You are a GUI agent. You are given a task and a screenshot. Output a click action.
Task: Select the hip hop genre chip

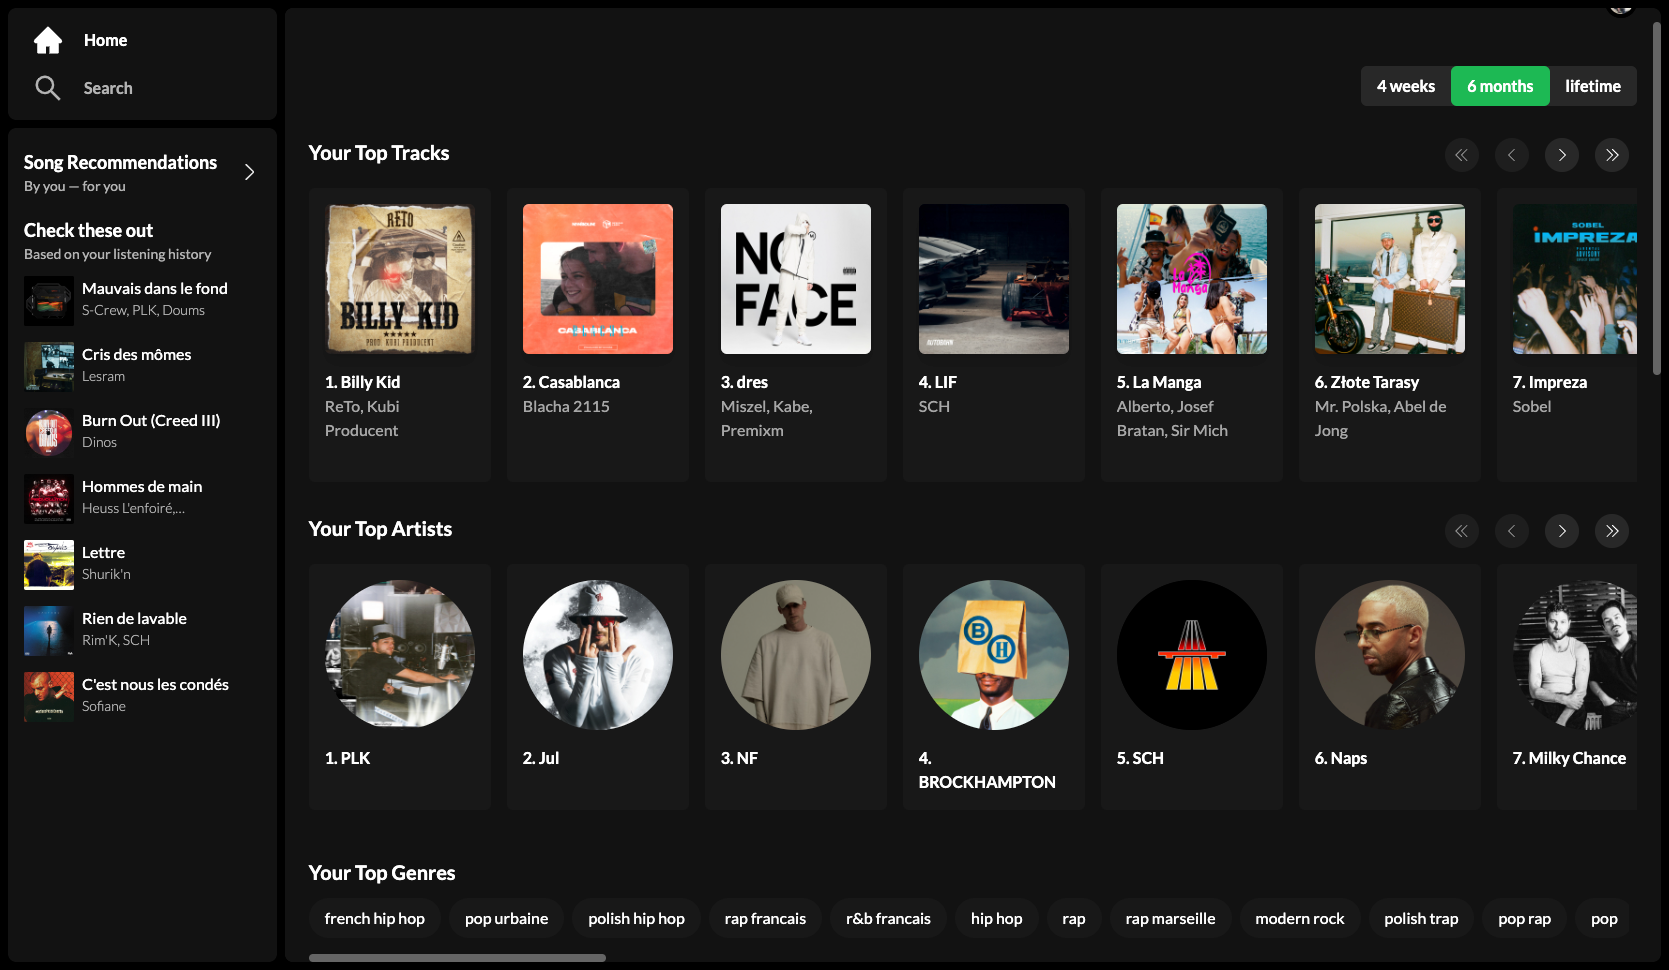click(x=996, y=918)
